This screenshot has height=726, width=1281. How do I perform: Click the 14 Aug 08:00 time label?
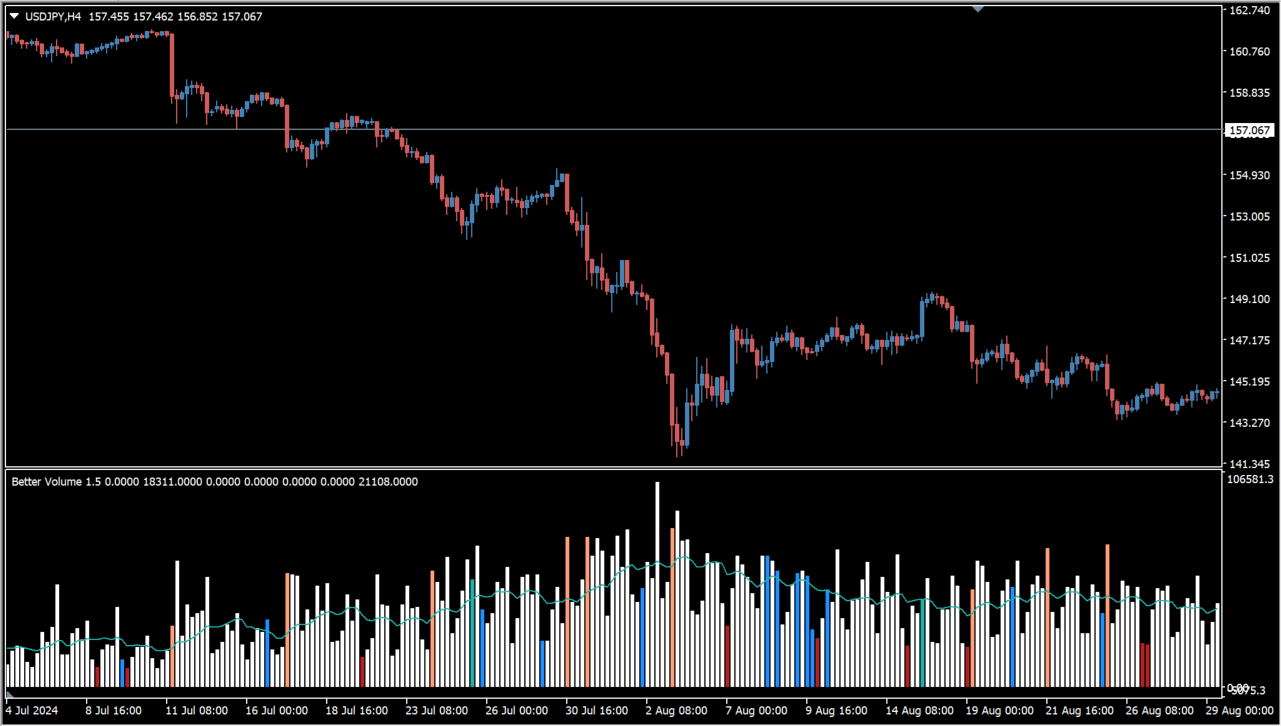click(x=917, y=711)
